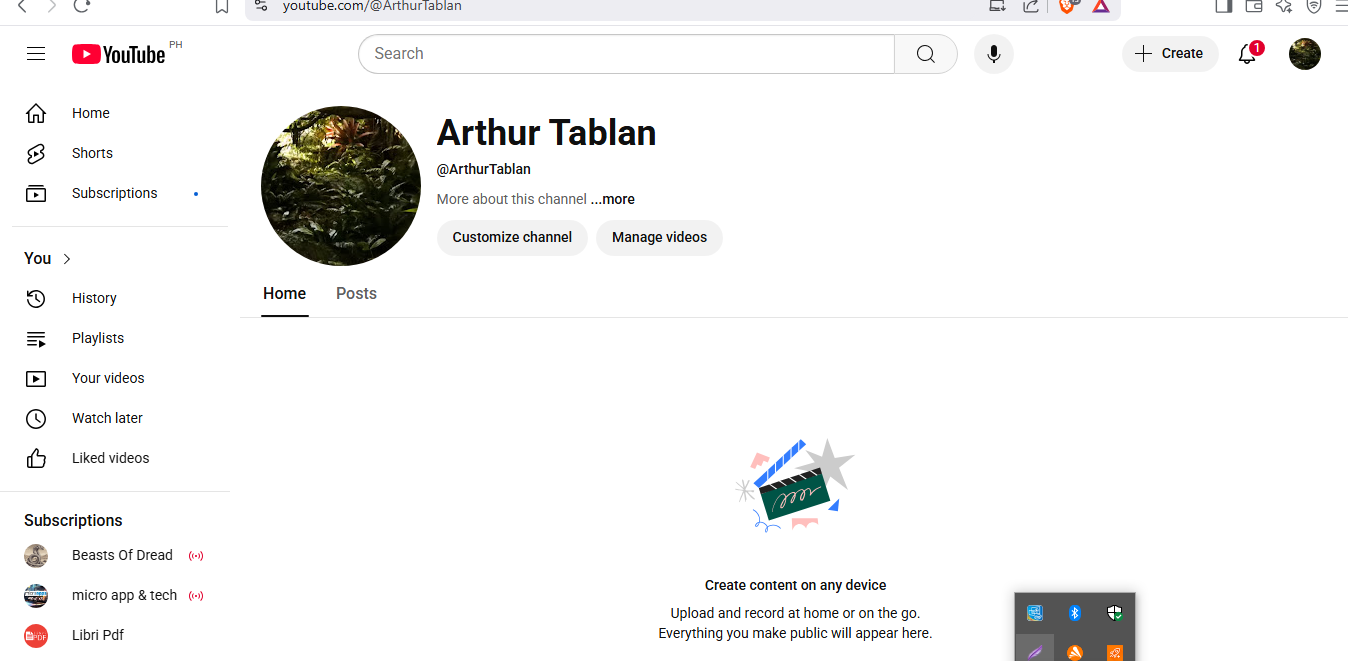Toggle the browser sidebar panel icon
This screenshot has width=1348, height=661.
click(1223, 6)
